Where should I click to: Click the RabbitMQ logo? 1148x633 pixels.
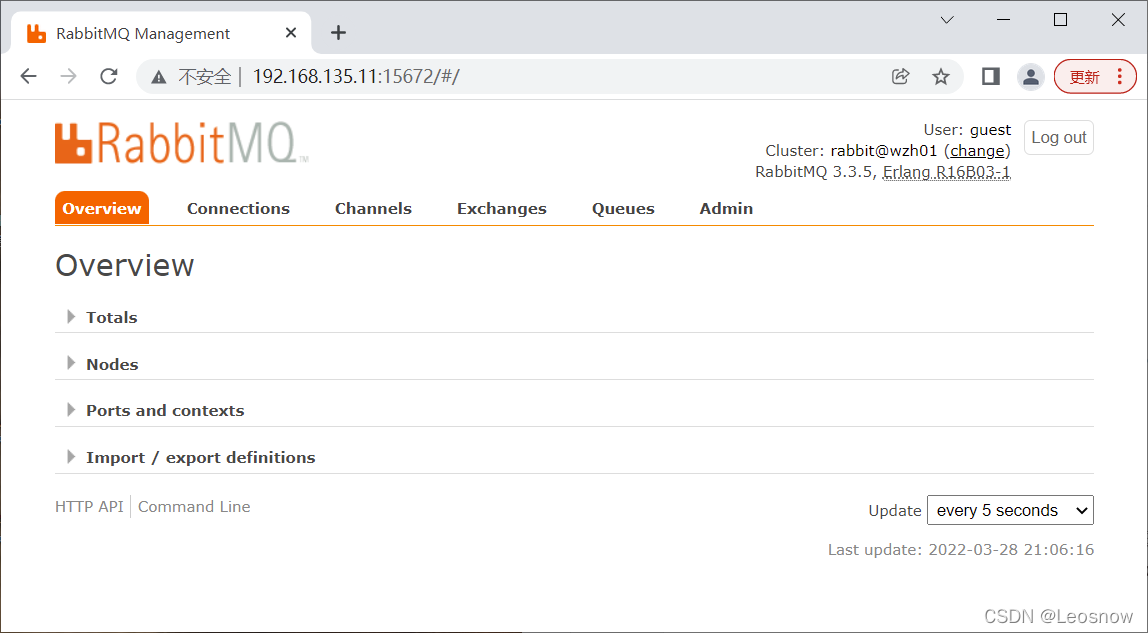point(182,143)
